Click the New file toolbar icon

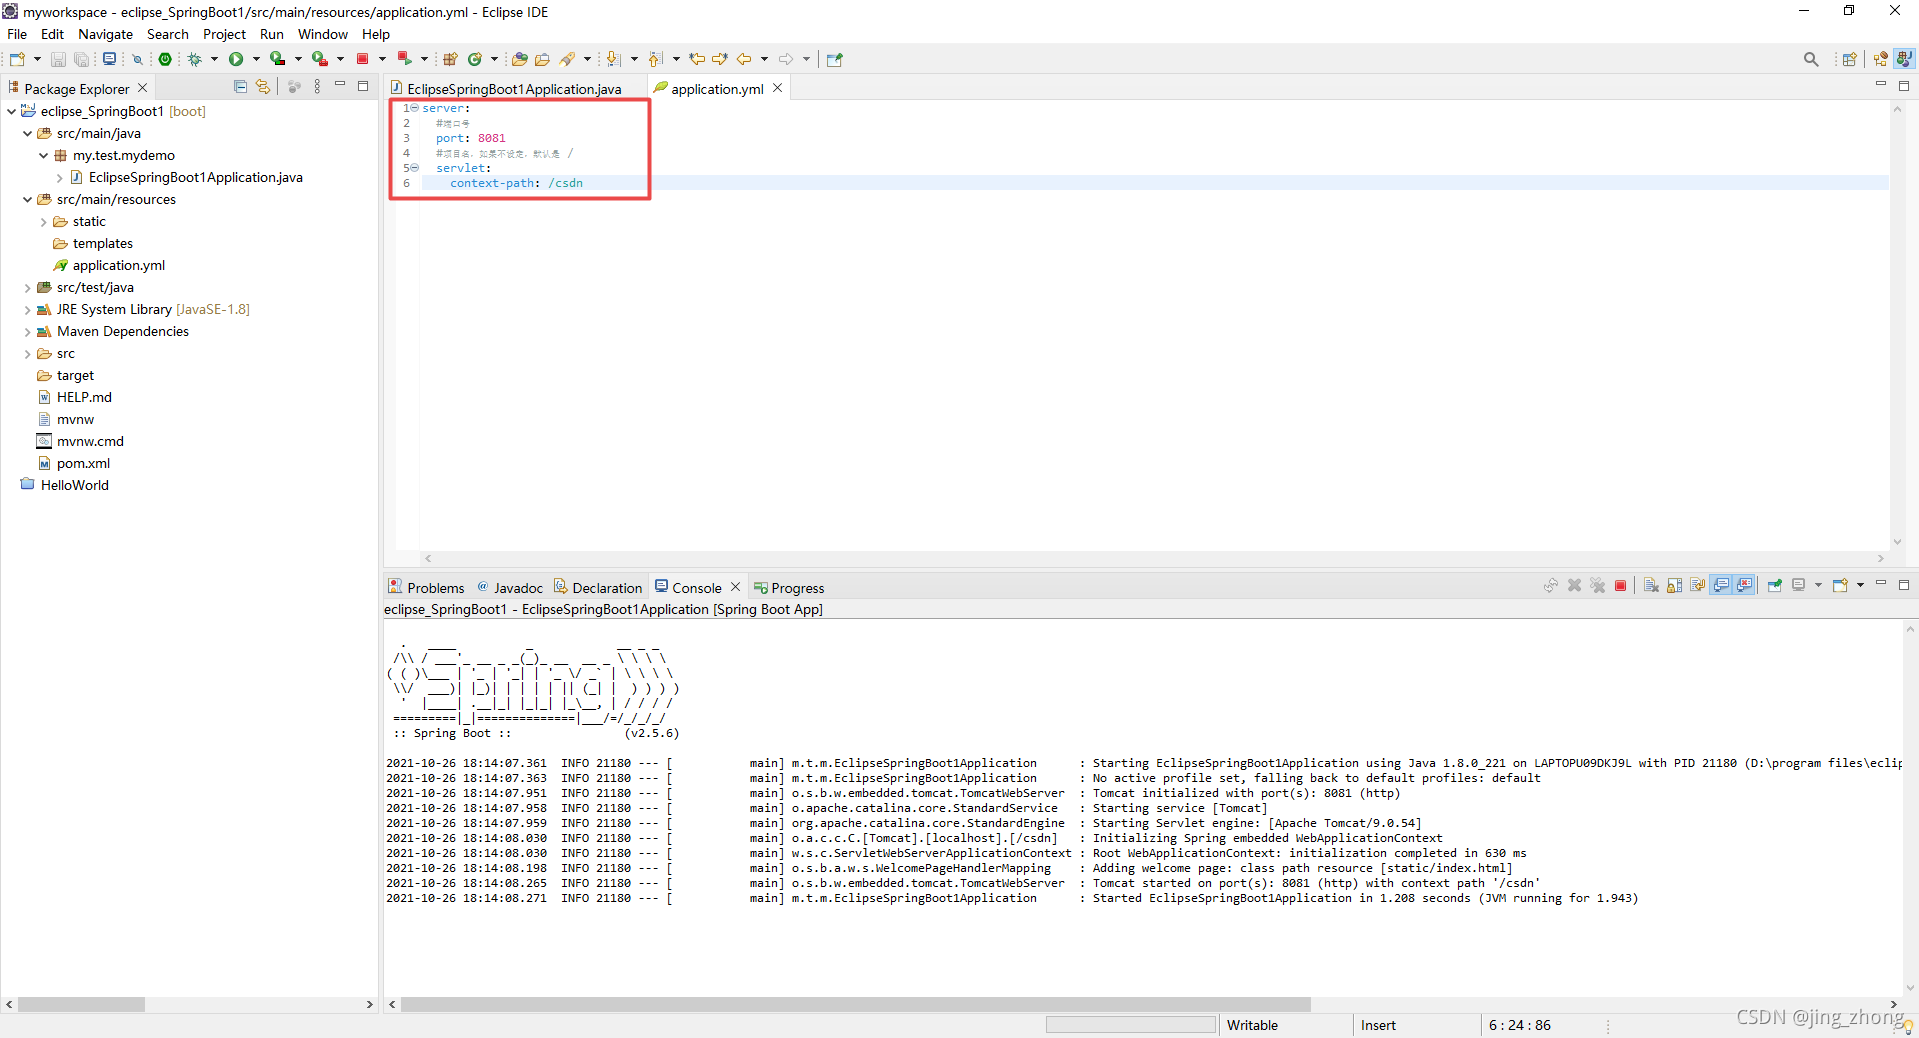(x=17, y=59)
